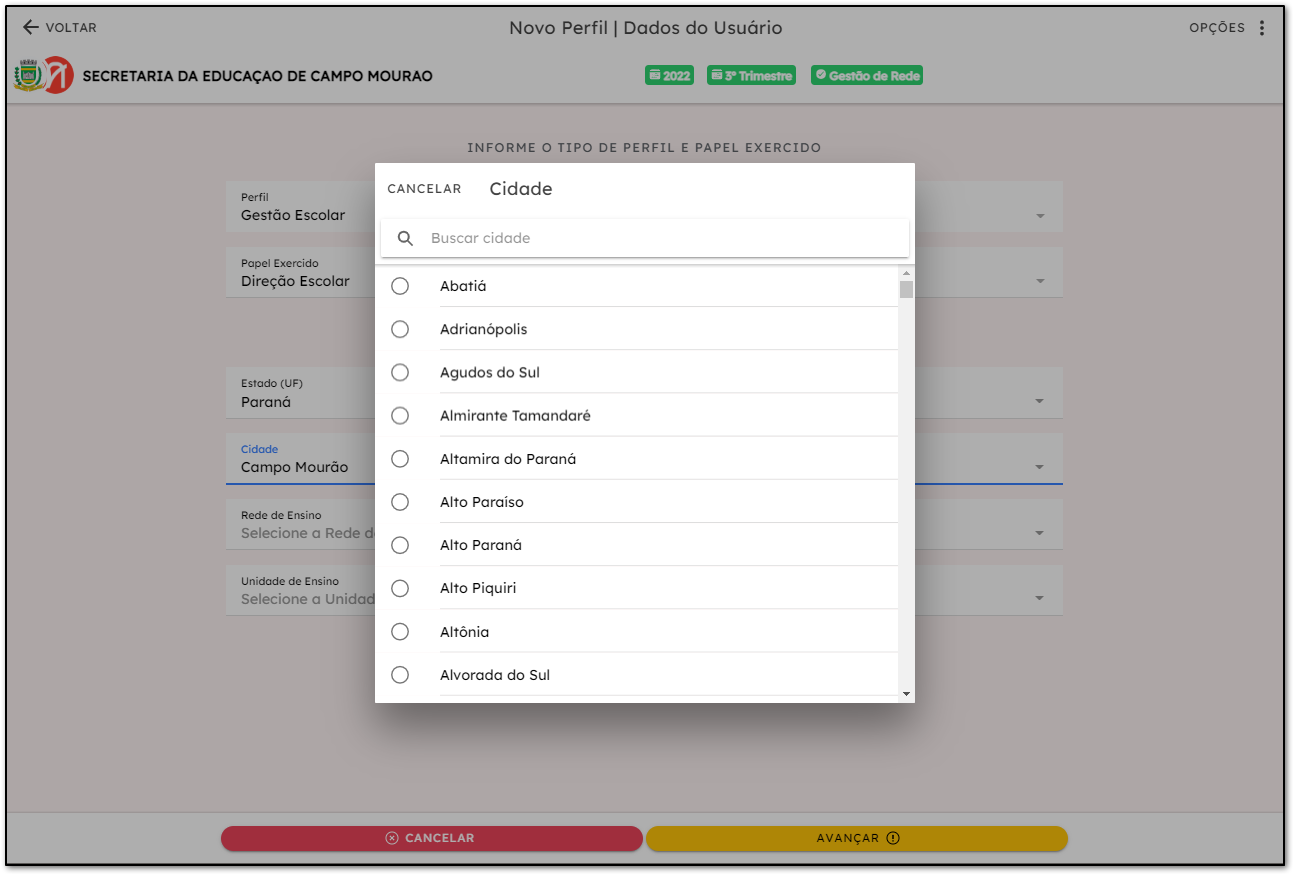Viewport: 1294px width, 875px height.
Task: Click the city list scrollbar down arrow
Action: click(x=906, y=693)
